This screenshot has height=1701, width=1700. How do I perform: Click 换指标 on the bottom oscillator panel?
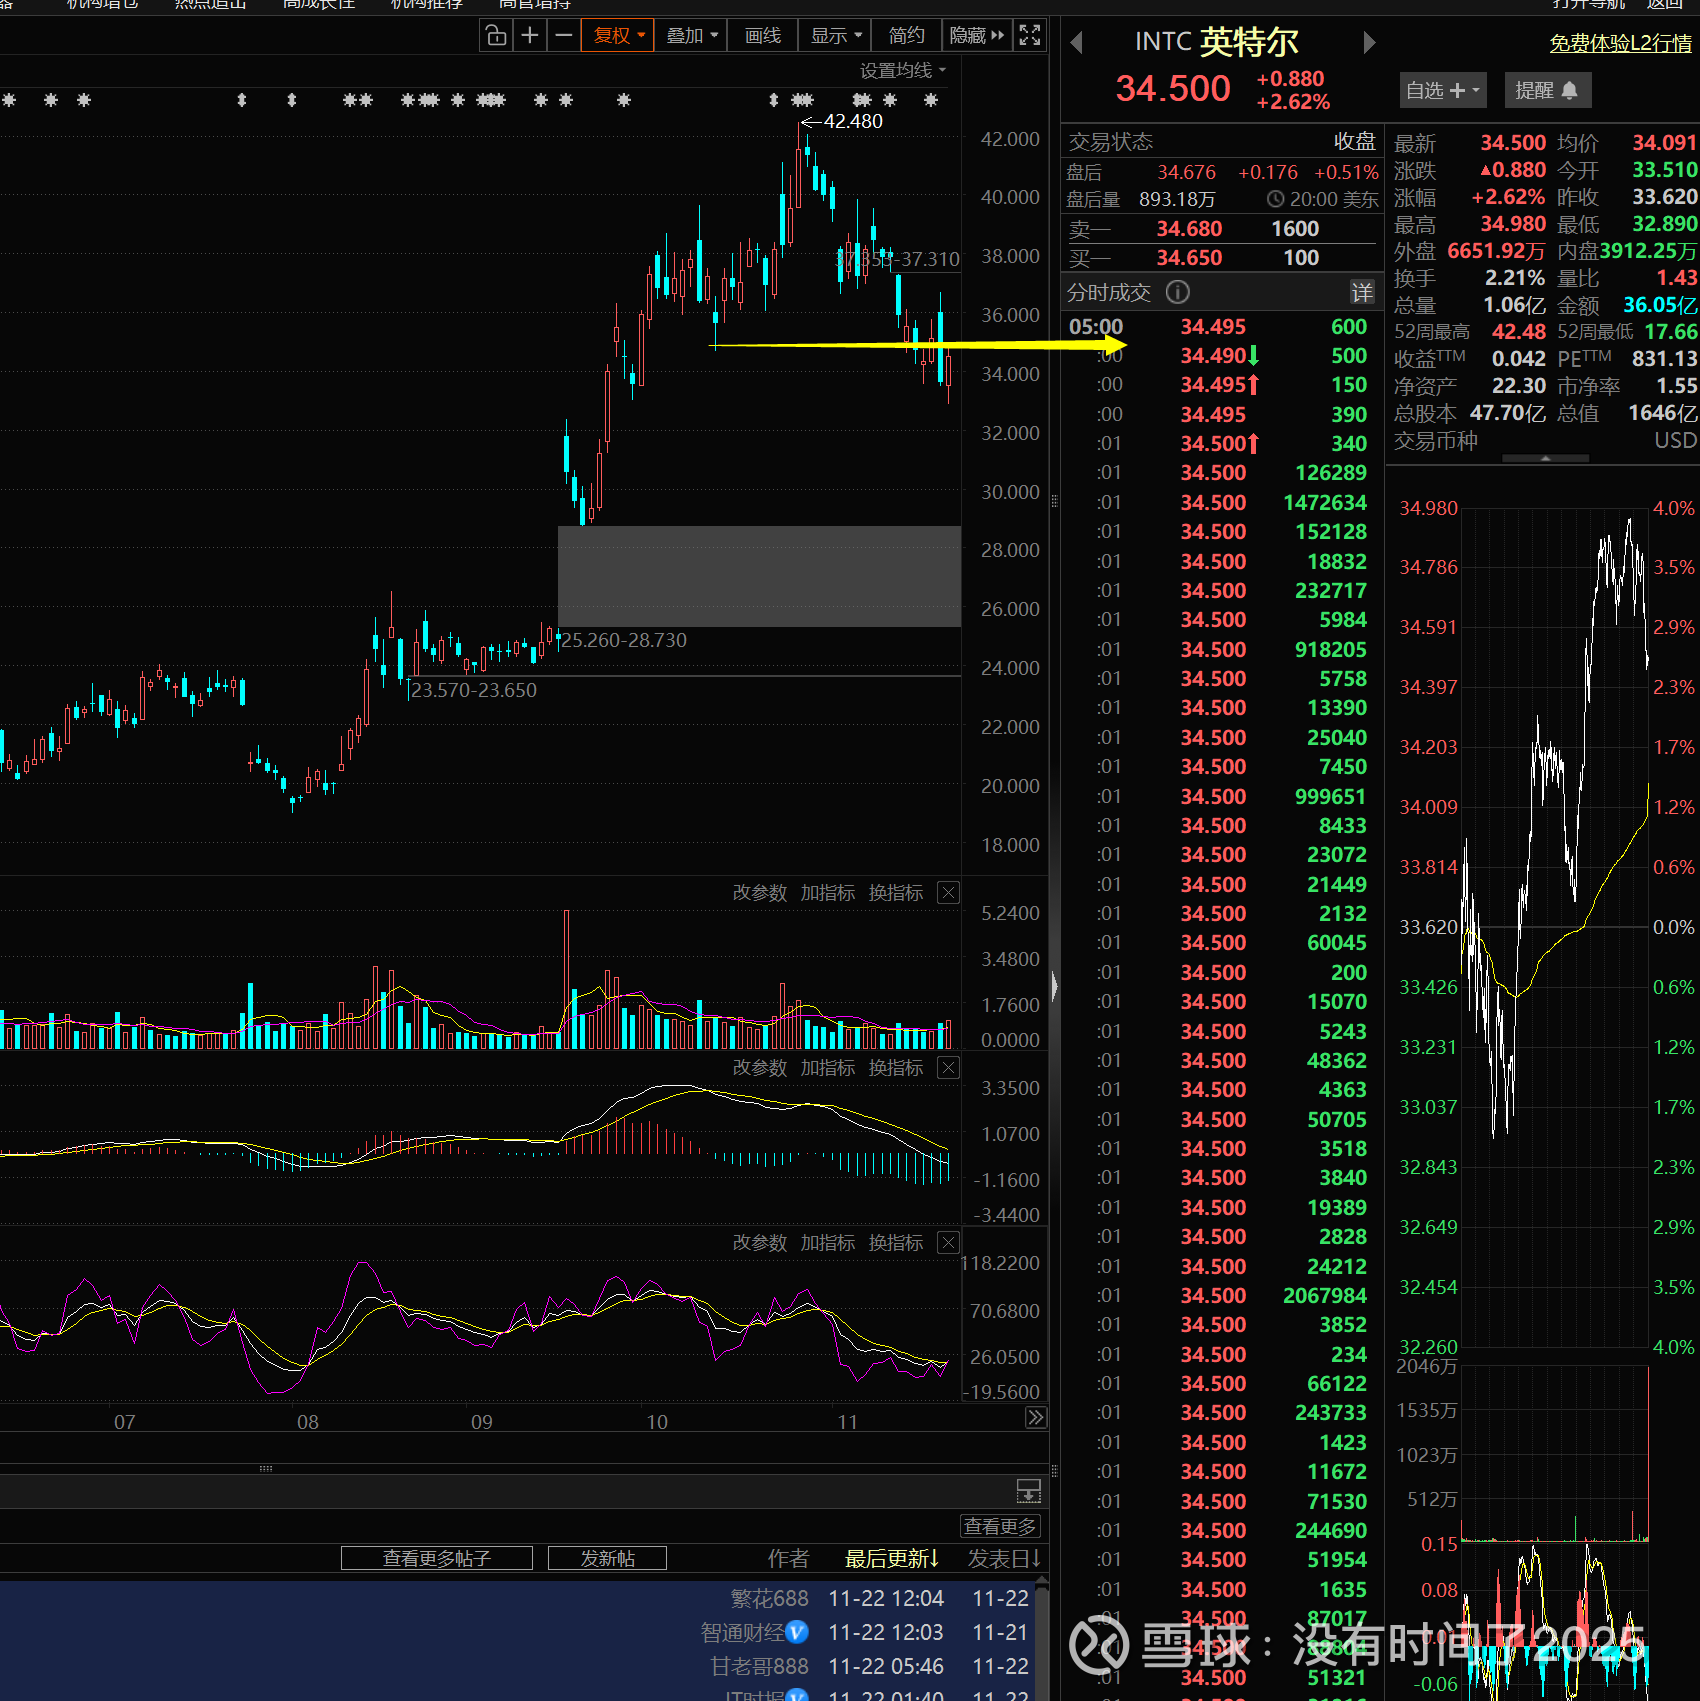pyautogui.click(x=896, y=1243)
